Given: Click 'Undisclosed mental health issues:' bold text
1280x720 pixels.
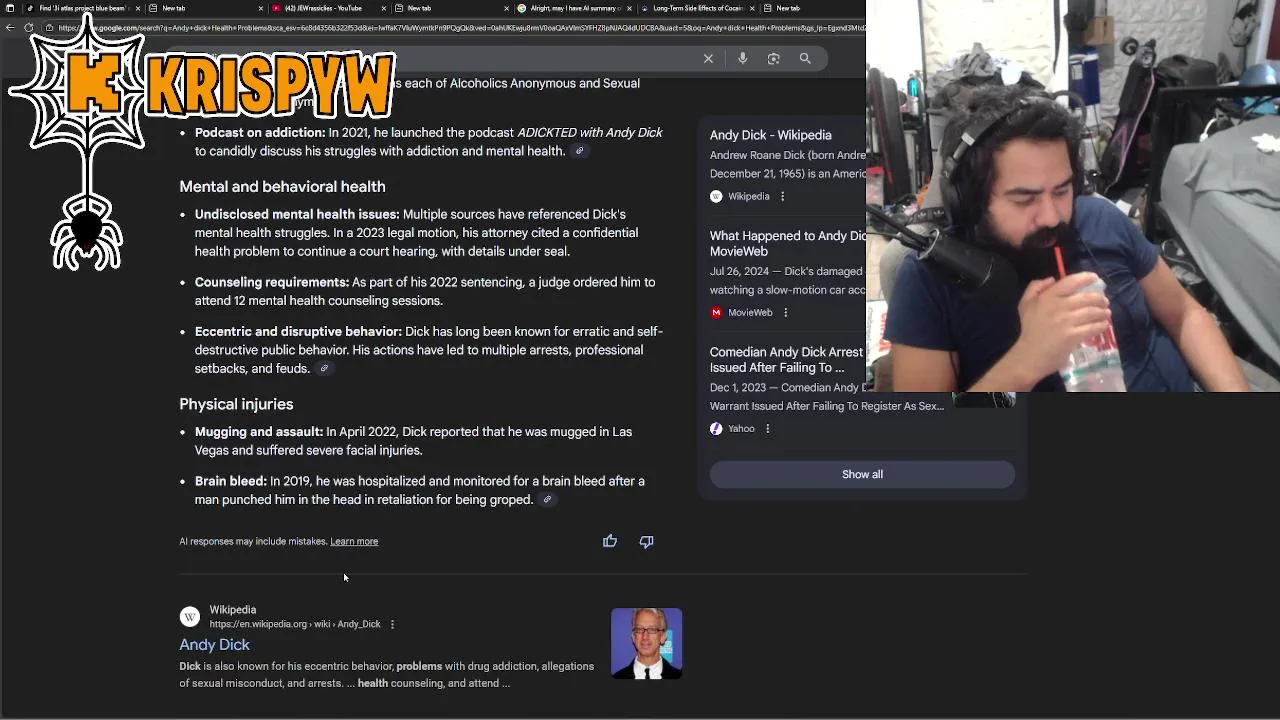Looking at the screenshot, I should [297, 215].
